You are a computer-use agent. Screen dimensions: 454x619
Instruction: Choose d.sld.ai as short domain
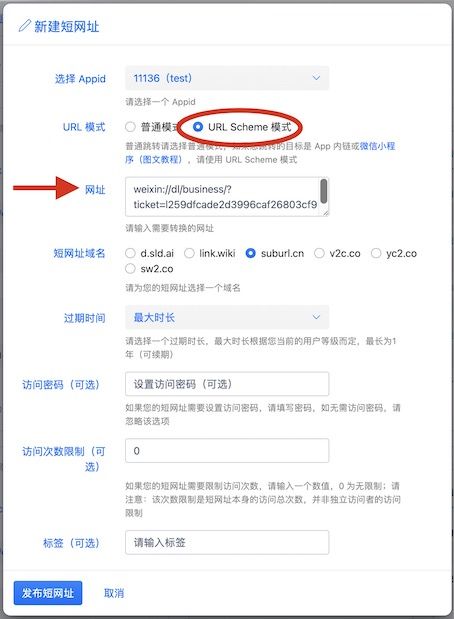click(130, 253)
